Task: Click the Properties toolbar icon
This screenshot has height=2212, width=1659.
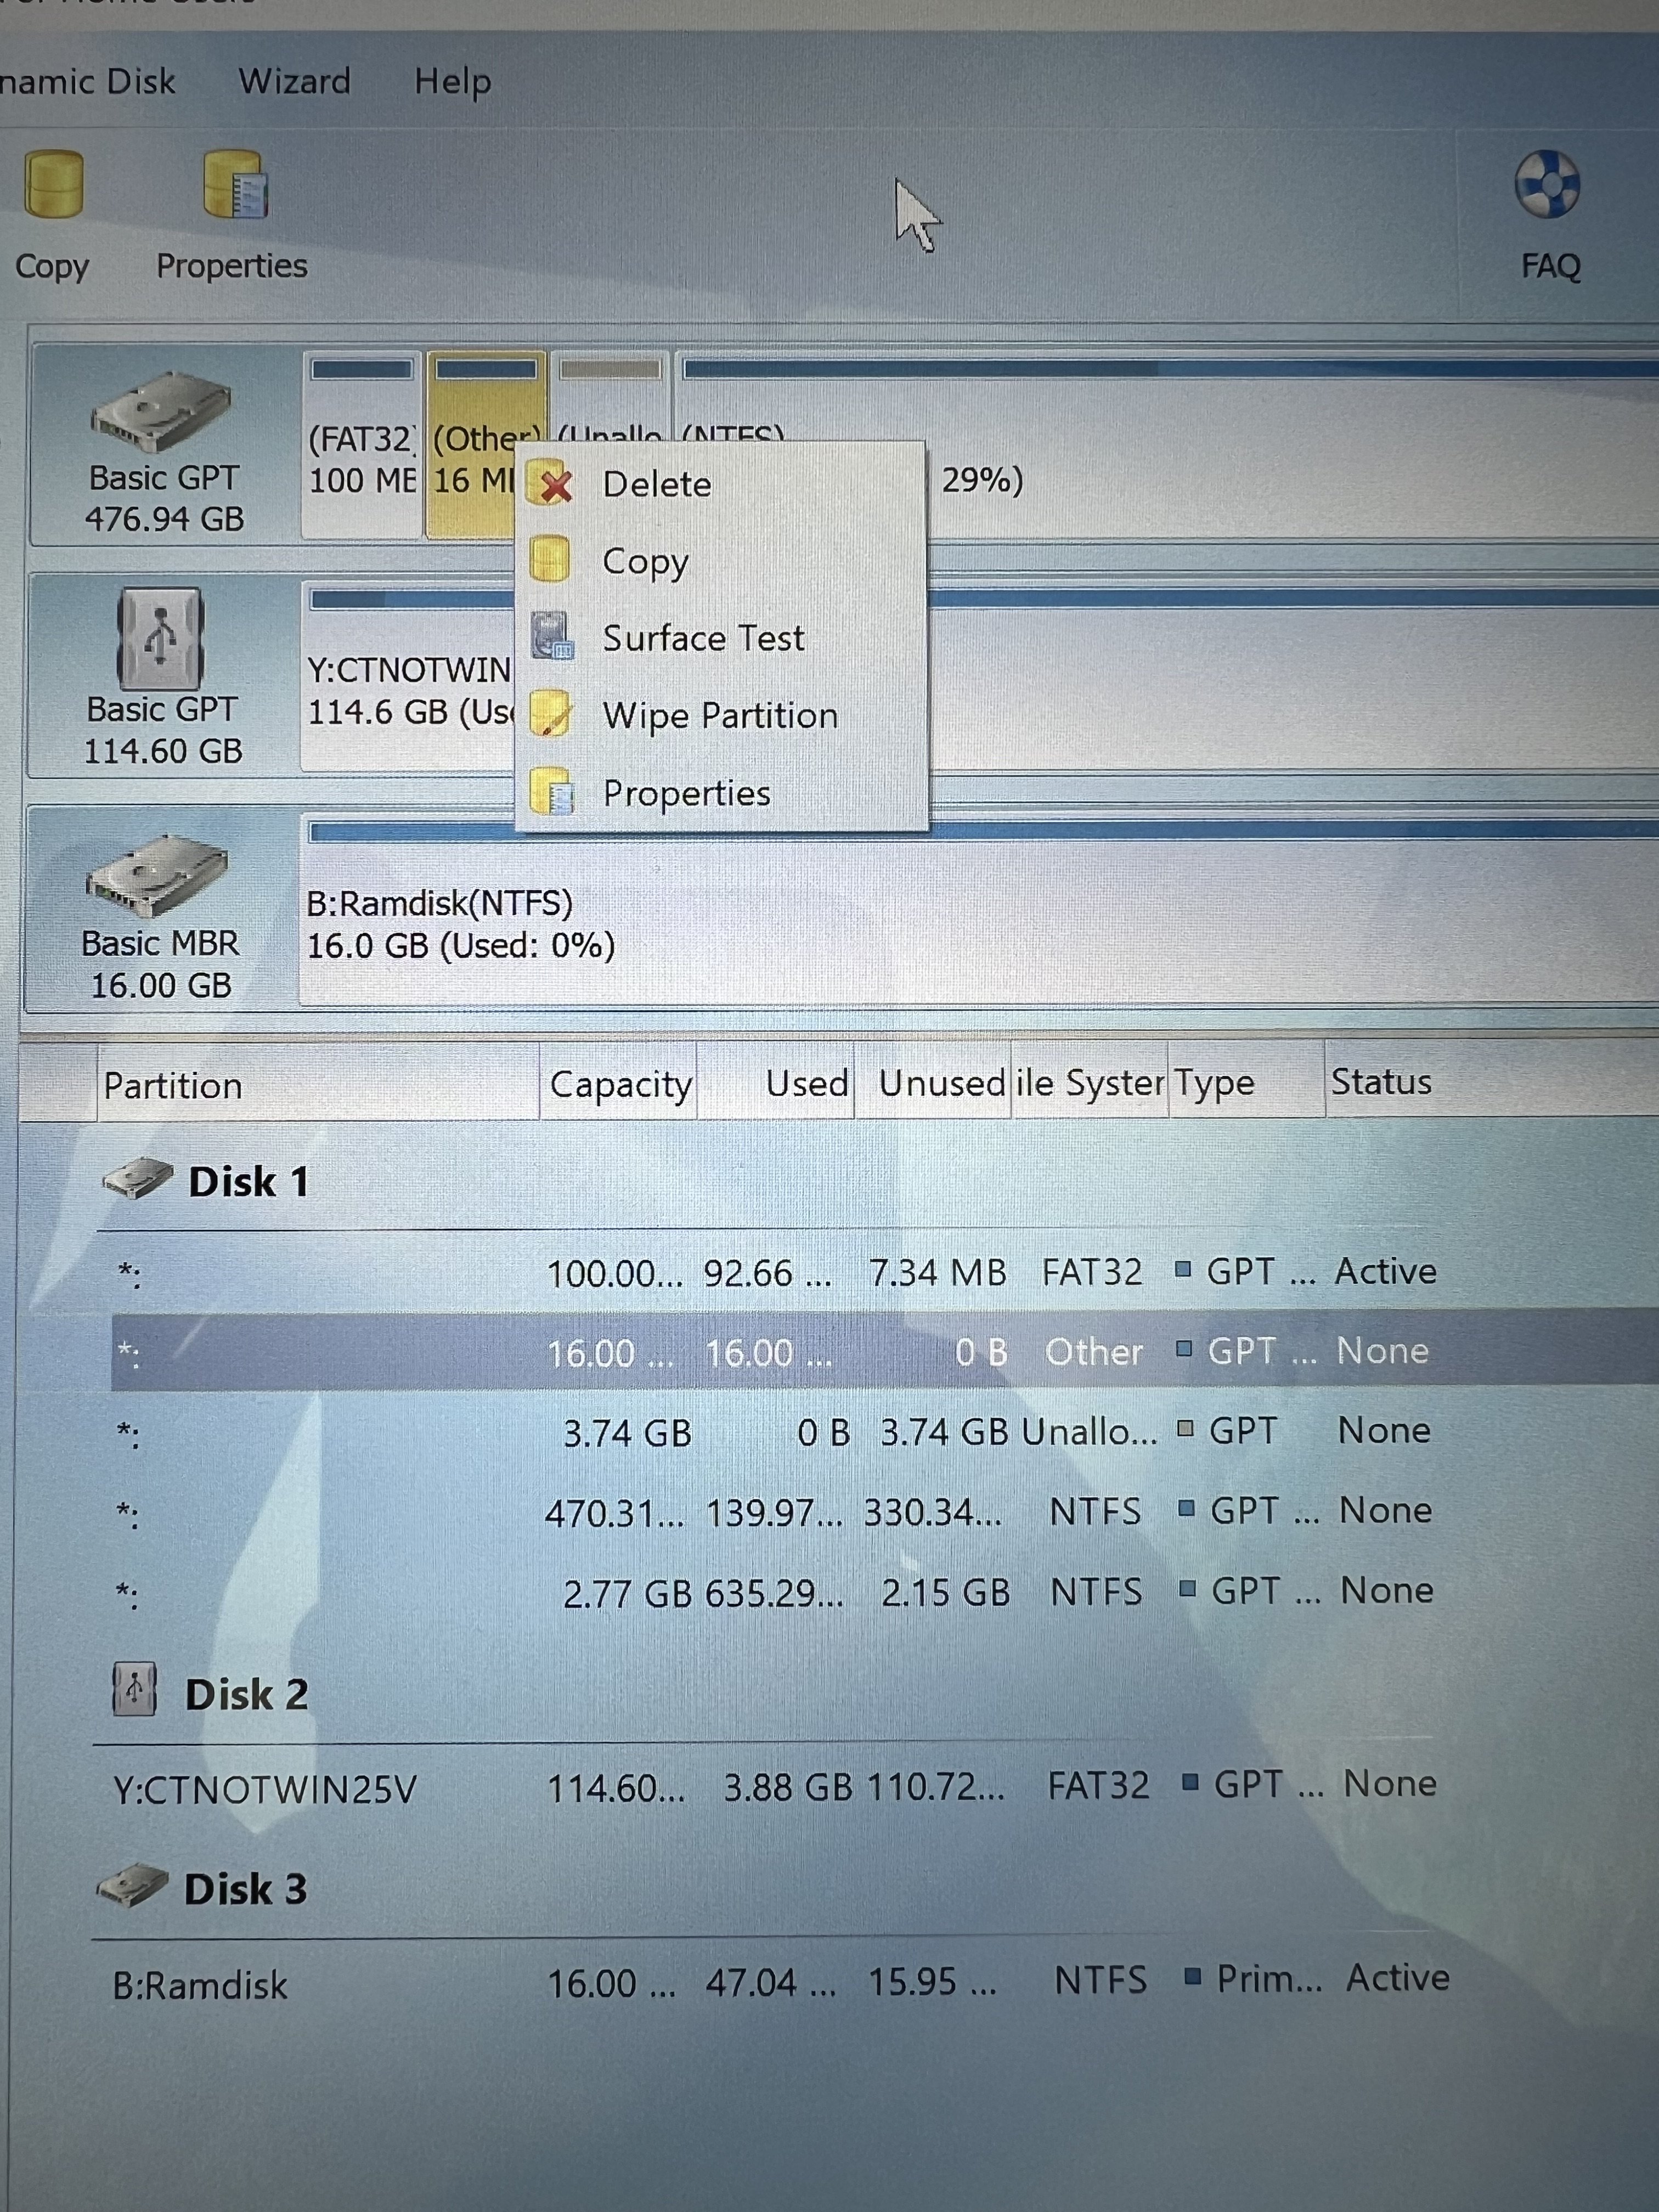Action: [x=234, y=185]
